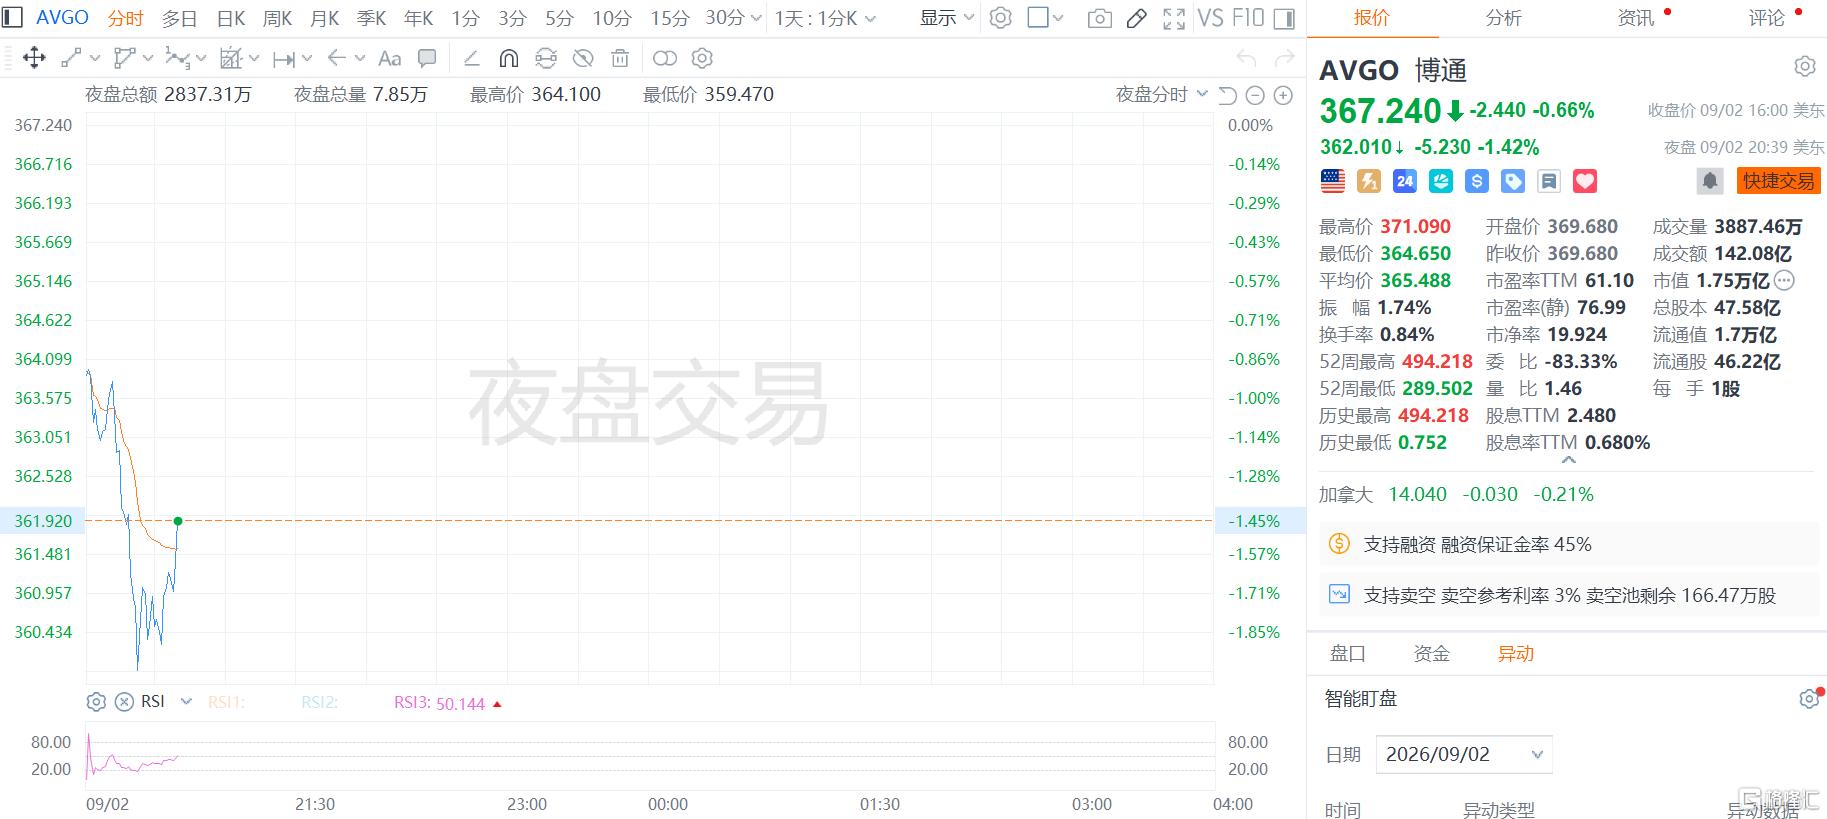Hide all drawings with eye icon
This screenshot has height=819, width=1827.
[583, 58]
